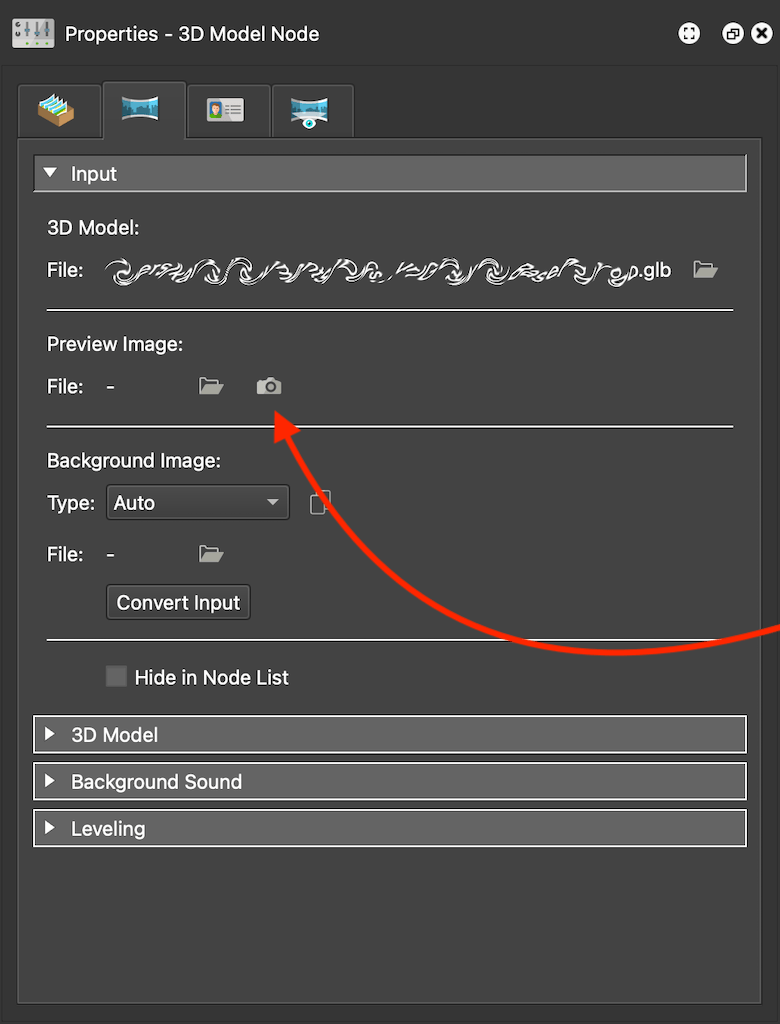Screen dimensions: 780x1024
Task: Click folder icon to choose Preview Image
Action: [211, 386]
